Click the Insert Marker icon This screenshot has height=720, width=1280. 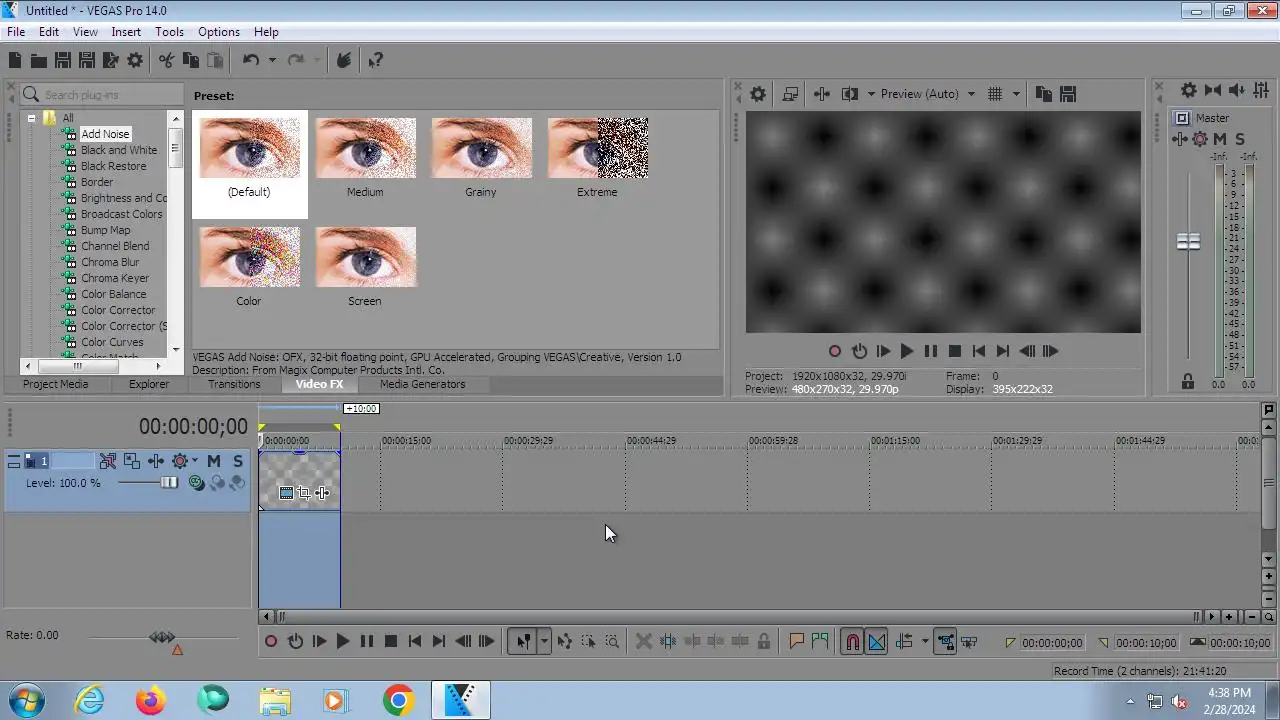797,642
